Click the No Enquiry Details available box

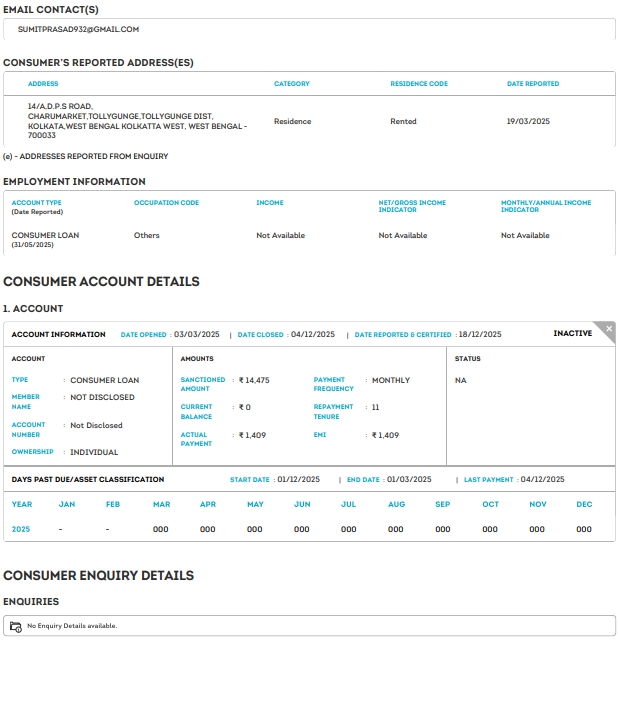pyautogui.click(x=309, y=626)
